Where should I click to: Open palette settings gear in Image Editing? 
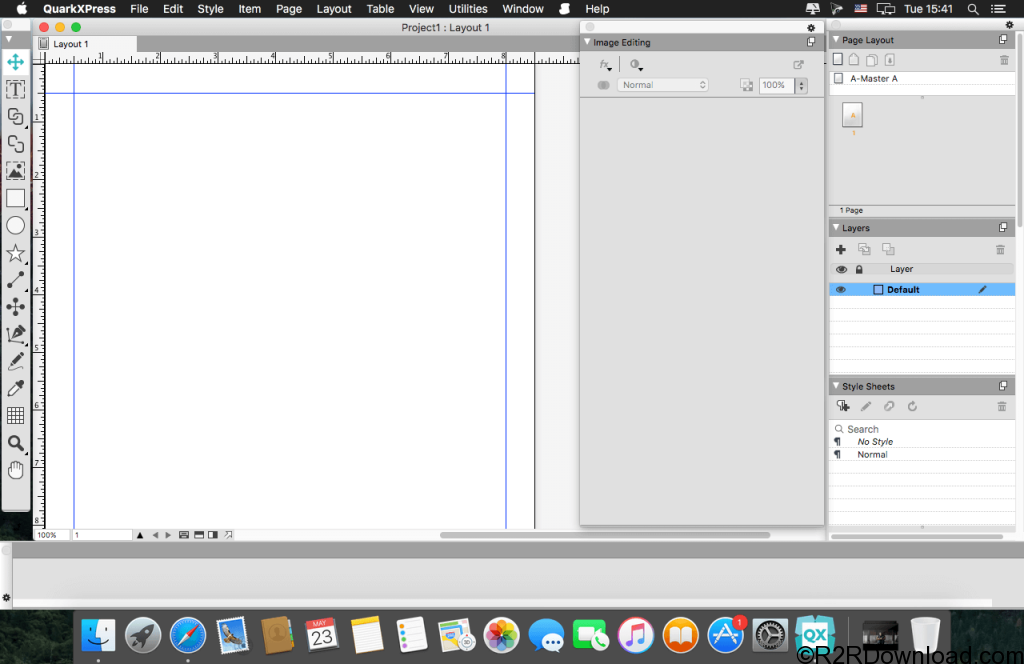coord(811,27)
